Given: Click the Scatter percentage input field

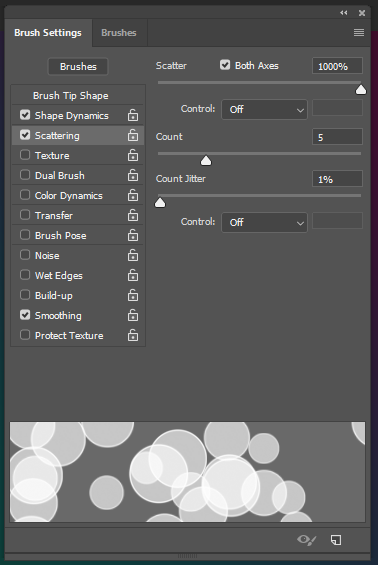Looking at the screenshot, I should (337, 66).
